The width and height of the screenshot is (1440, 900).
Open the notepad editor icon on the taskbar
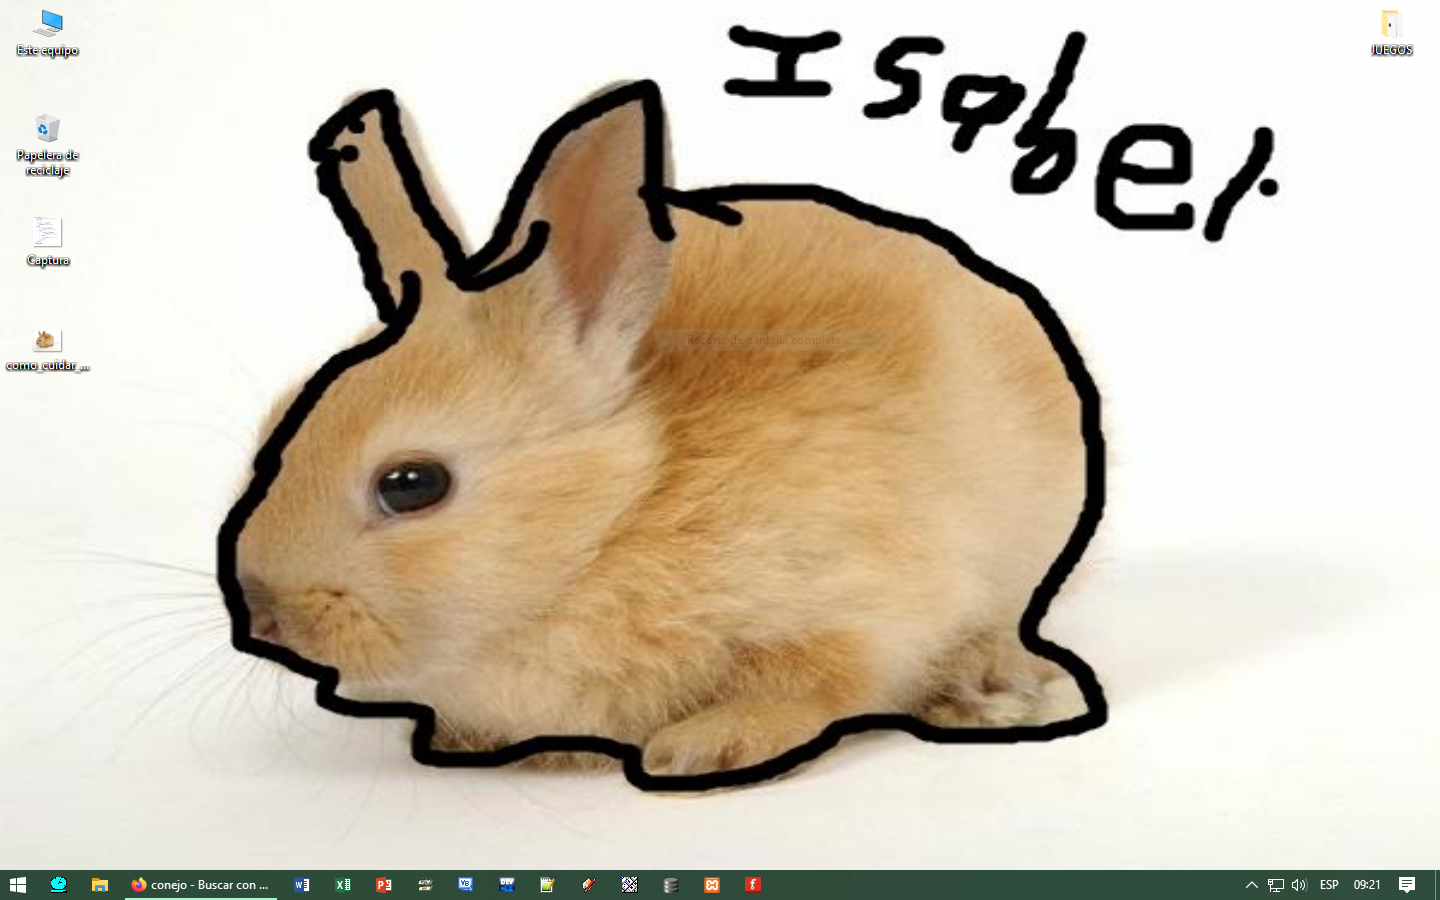[548, 885]
